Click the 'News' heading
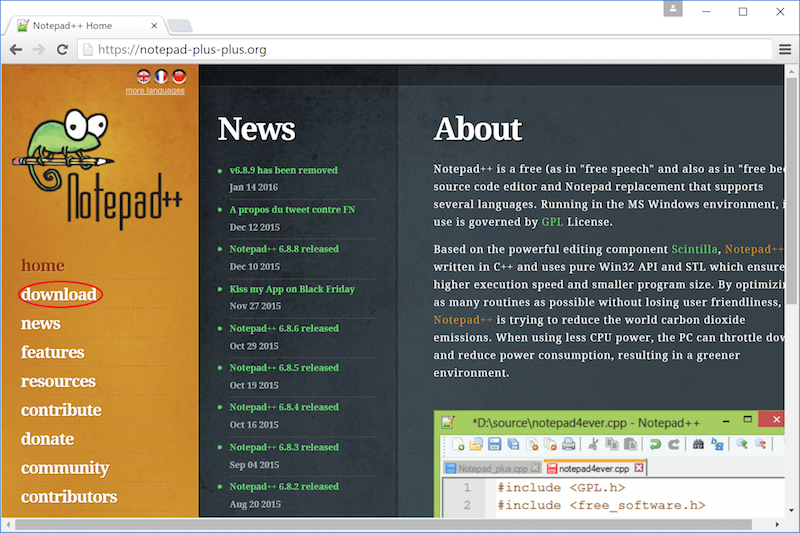Viewport: 800px width, 533px height. click(257, 129)
